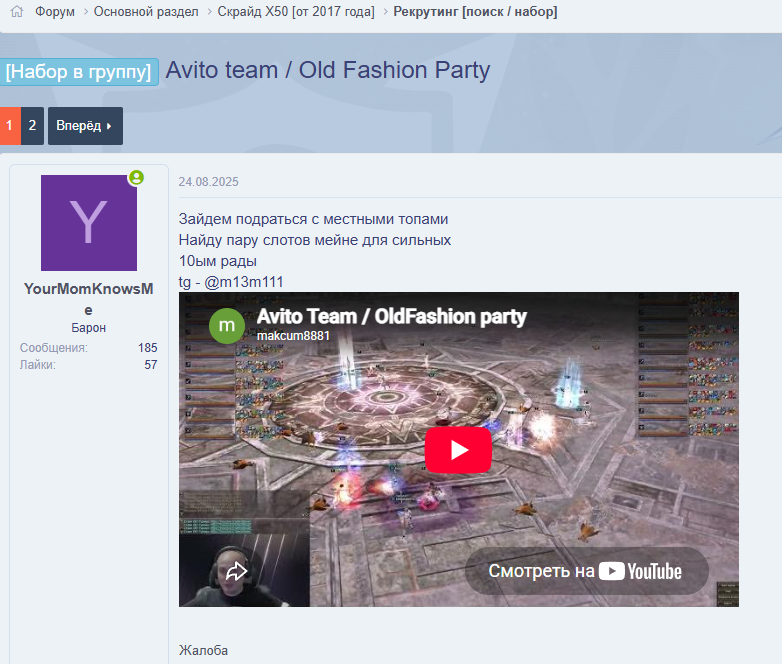This screenshot has width=782, height=664.
Task: Click the tg - @m13m111 contact text
Action: (231, 282)
